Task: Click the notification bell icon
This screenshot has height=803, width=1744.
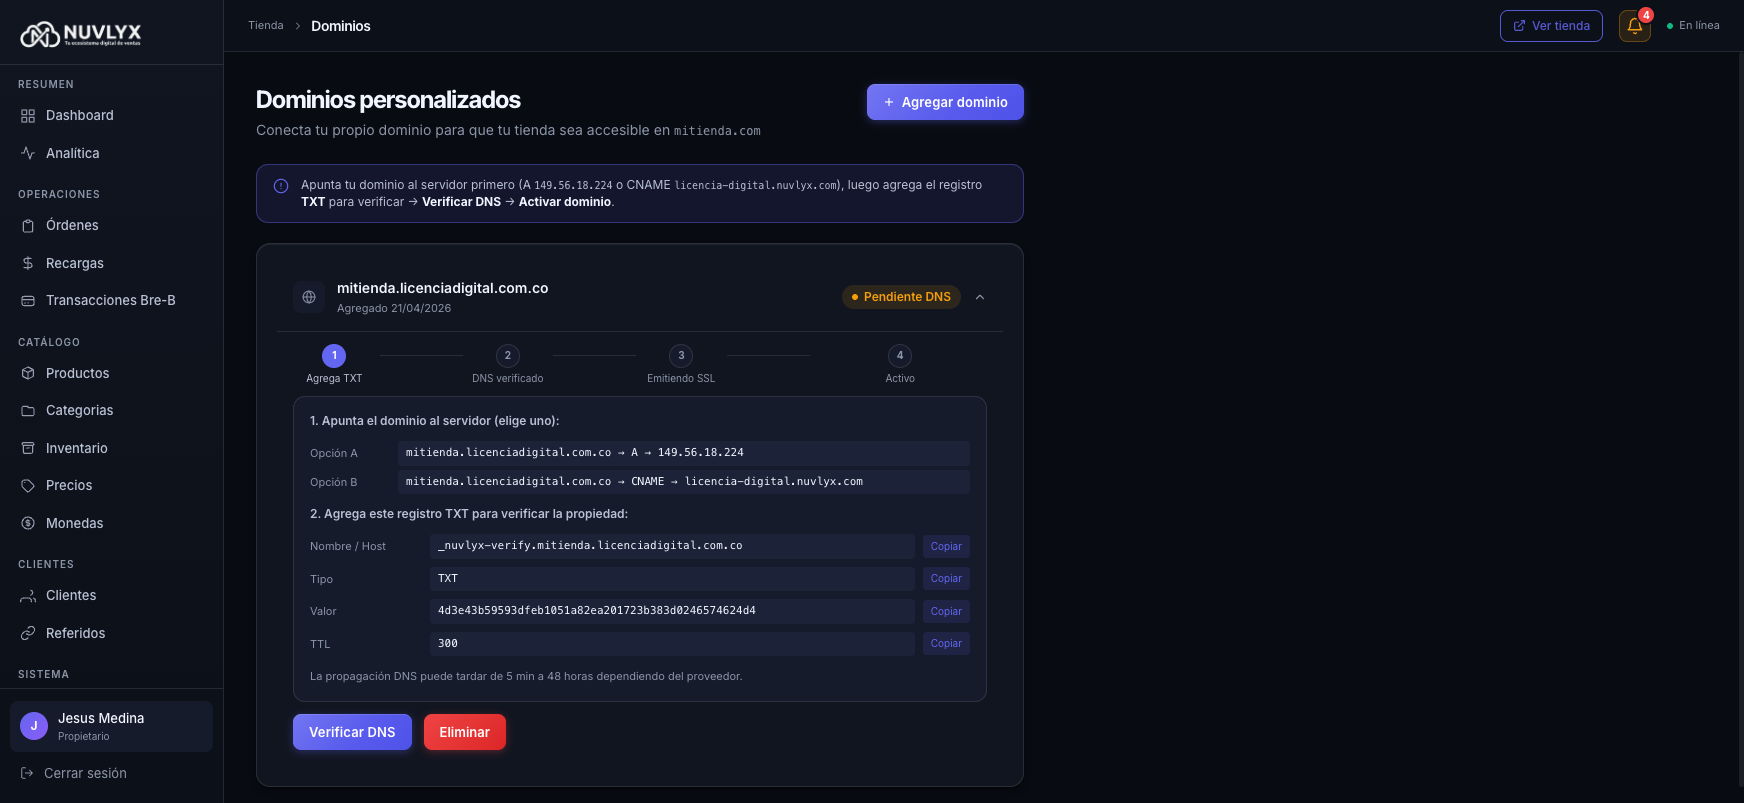Action: click(x=1634, y=26)
